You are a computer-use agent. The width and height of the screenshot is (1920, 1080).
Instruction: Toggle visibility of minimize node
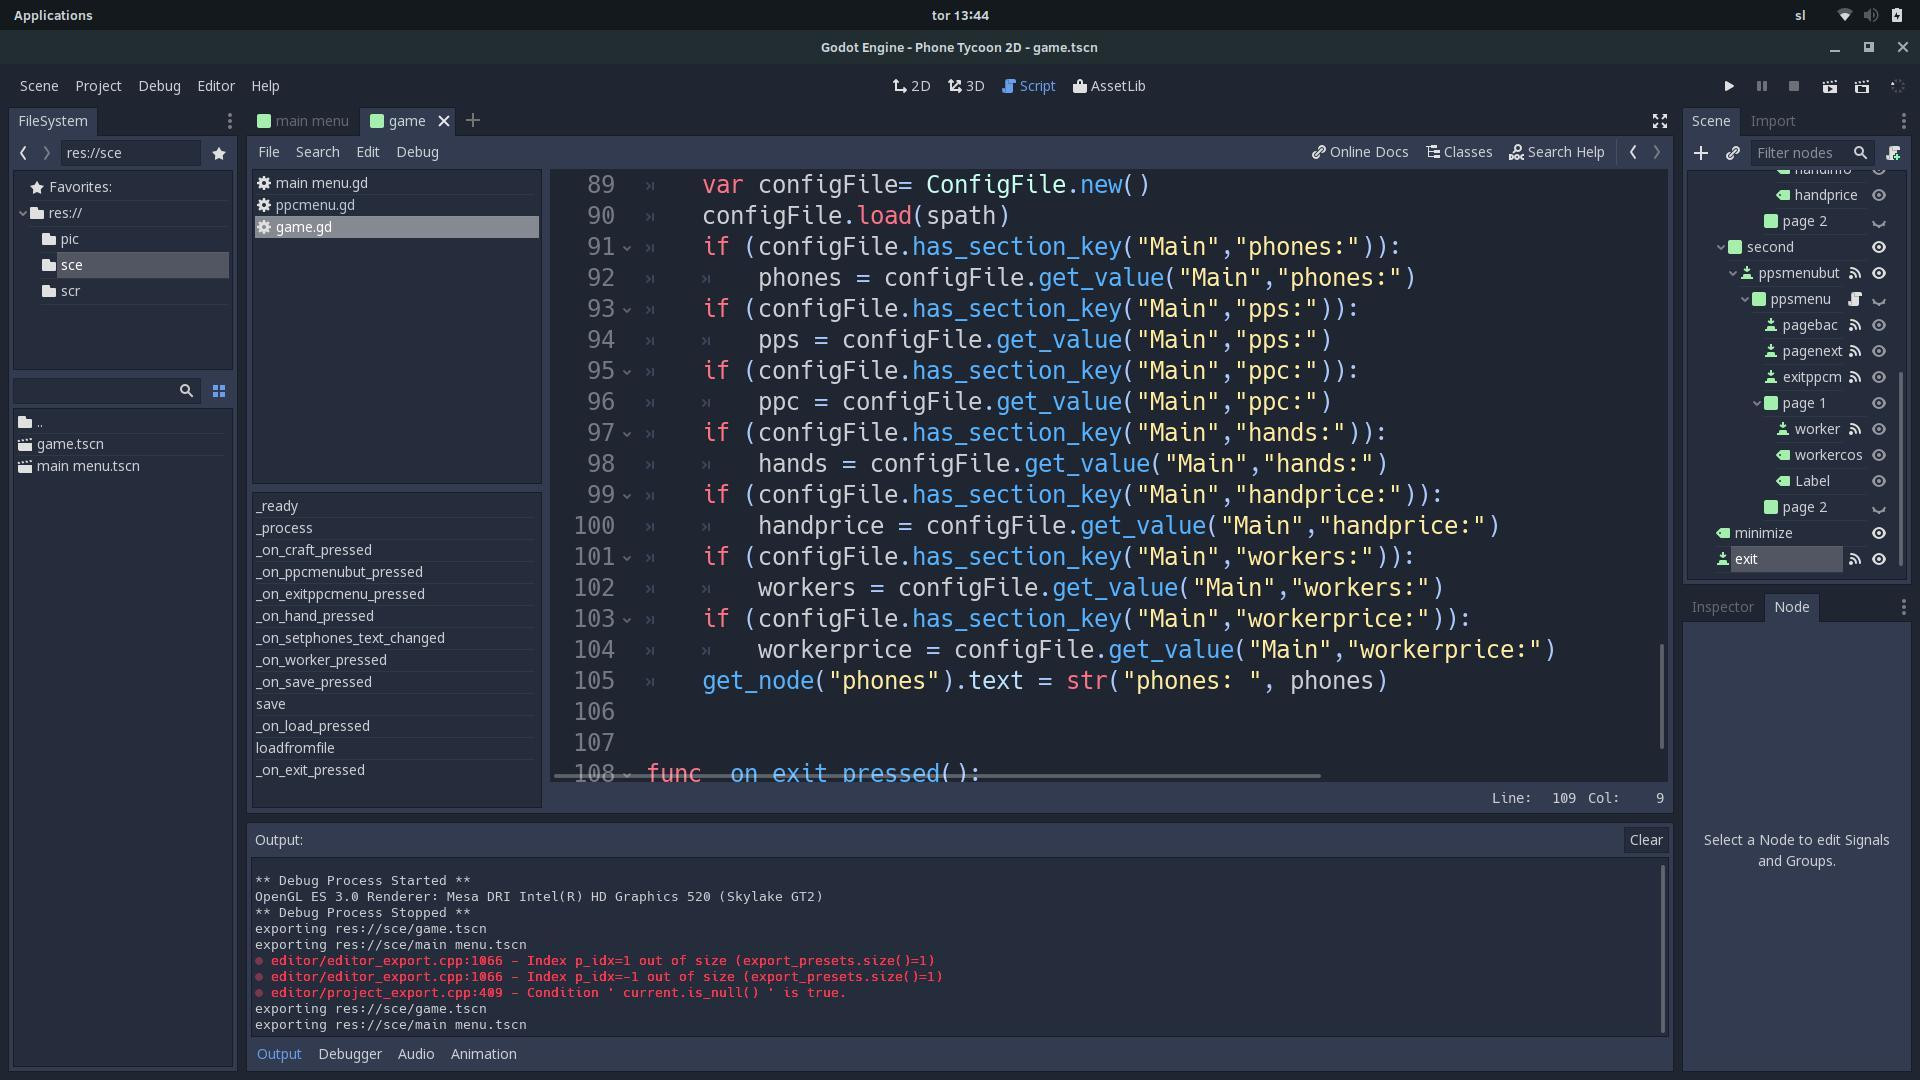(1879, 533)
